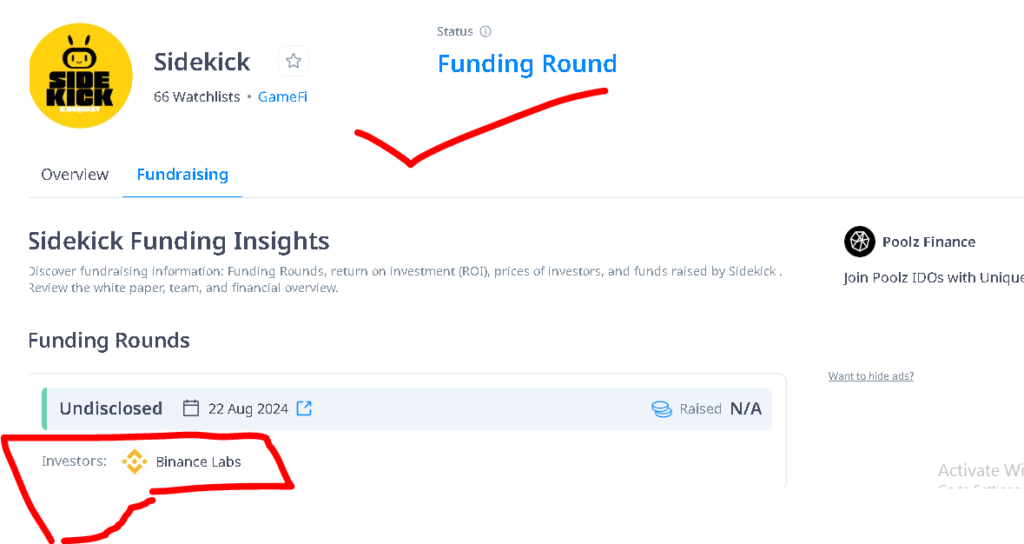The width and height of the screenshot is (1024, 544).
Task: Click Want to hide ads link
Action: (871, 376)
